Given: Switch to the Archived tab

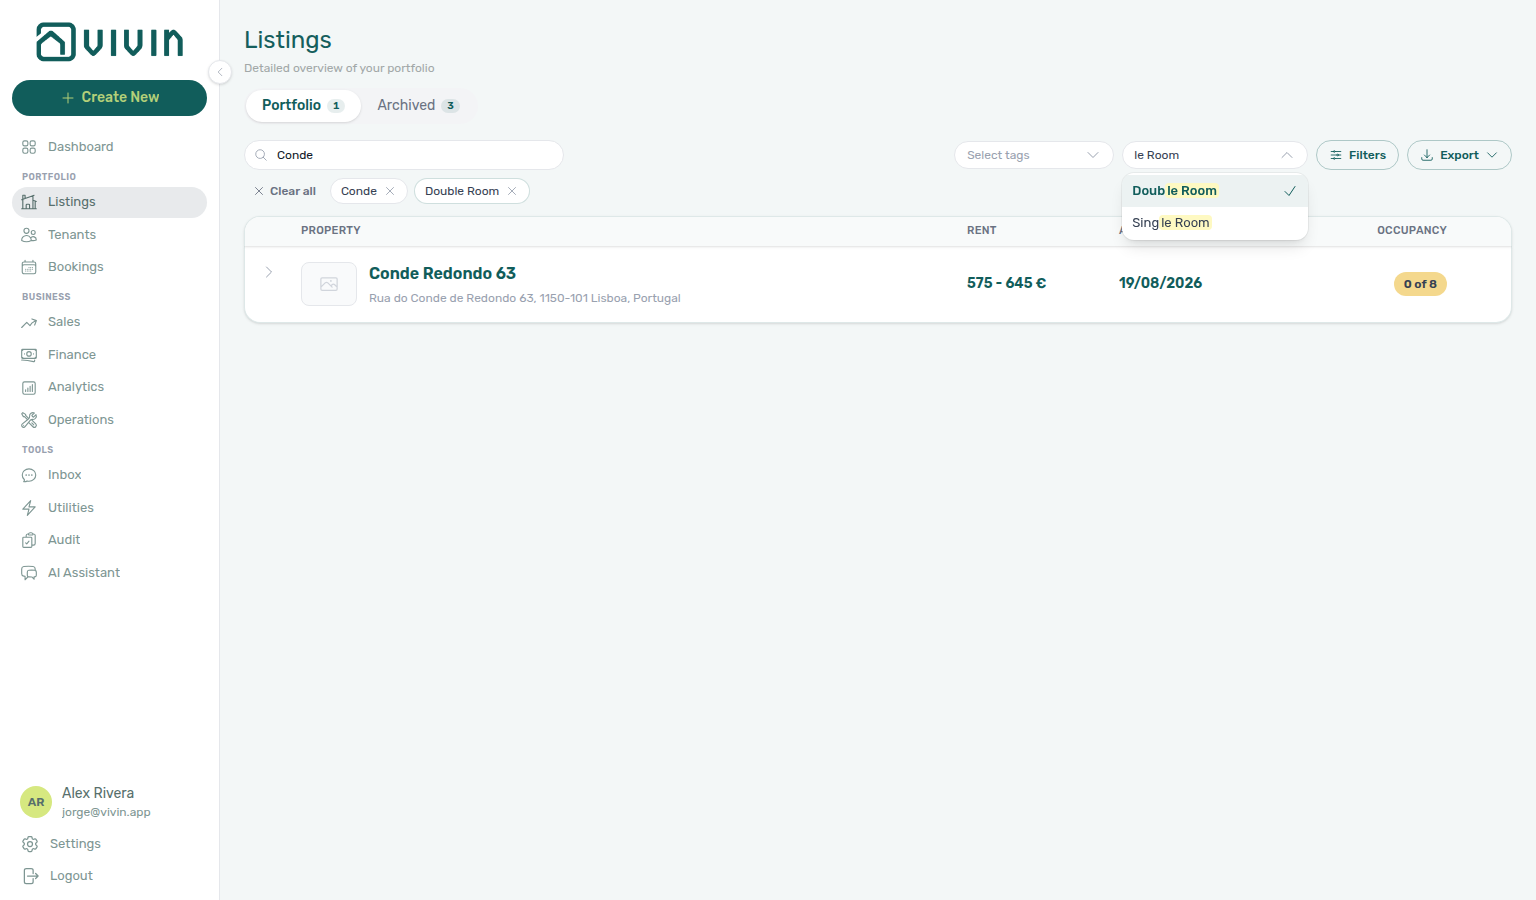Looking at the screenshot, I should coord(418,105).
